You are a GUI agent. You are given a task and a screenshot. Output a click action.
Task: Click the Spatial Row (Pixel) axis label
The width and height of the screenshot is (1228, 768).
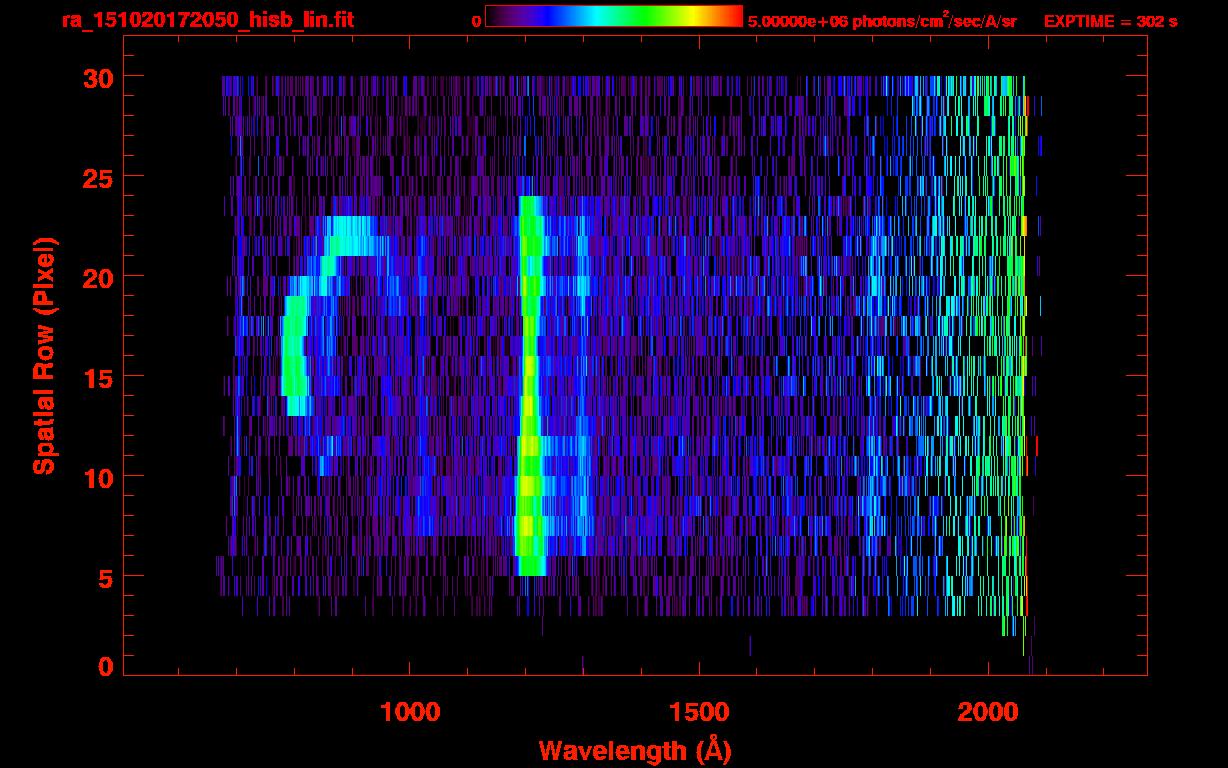click(x=44, y=355)
